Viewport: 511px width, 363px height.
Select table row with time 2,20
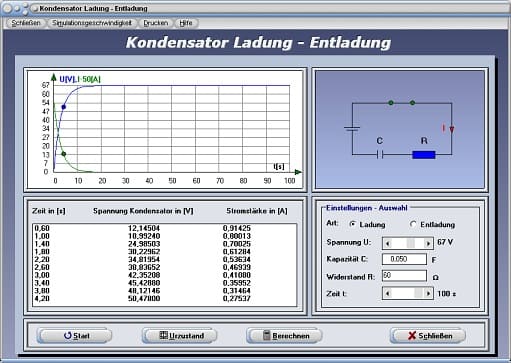tap(164, 260)
